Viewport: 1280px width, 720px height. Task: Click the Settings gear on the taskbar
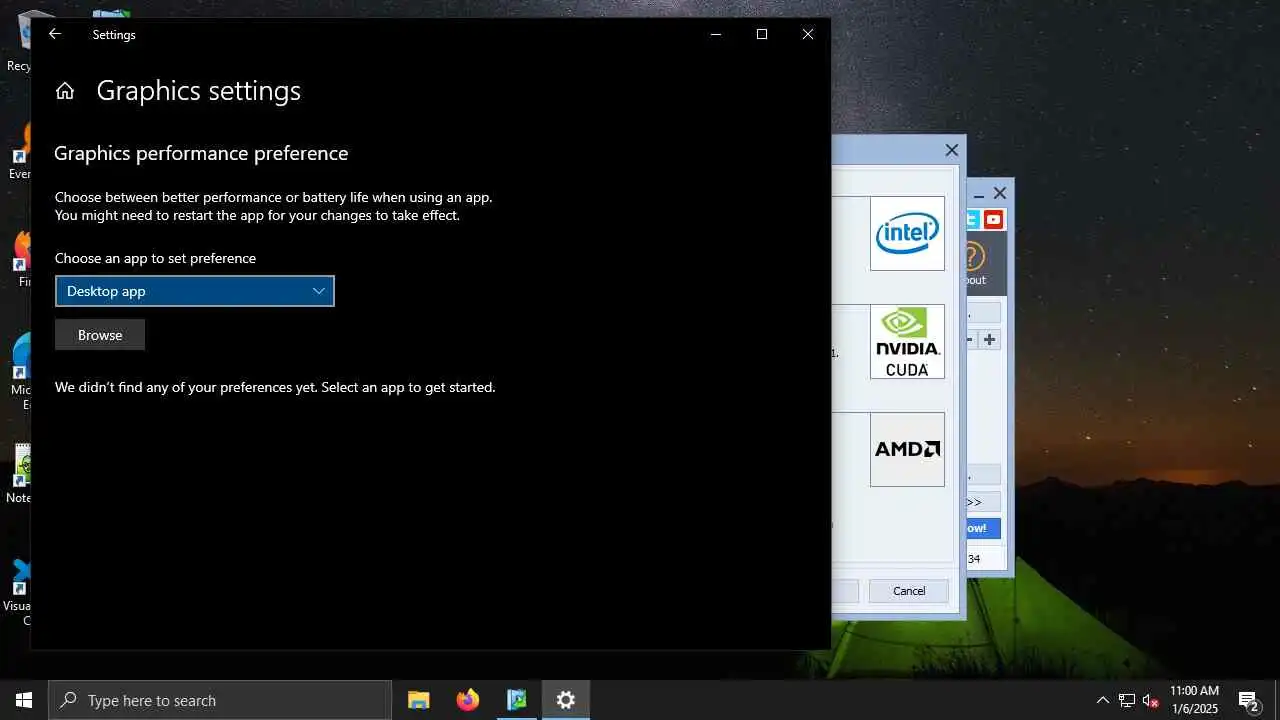[566, 700]
